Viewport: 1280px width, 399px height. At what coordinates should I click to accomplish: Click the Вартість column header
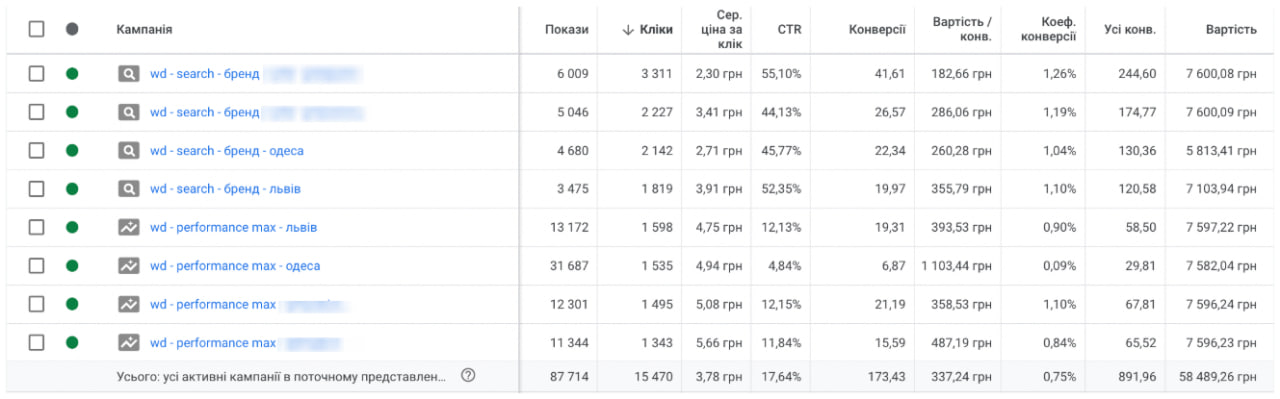pos(1231,30)
